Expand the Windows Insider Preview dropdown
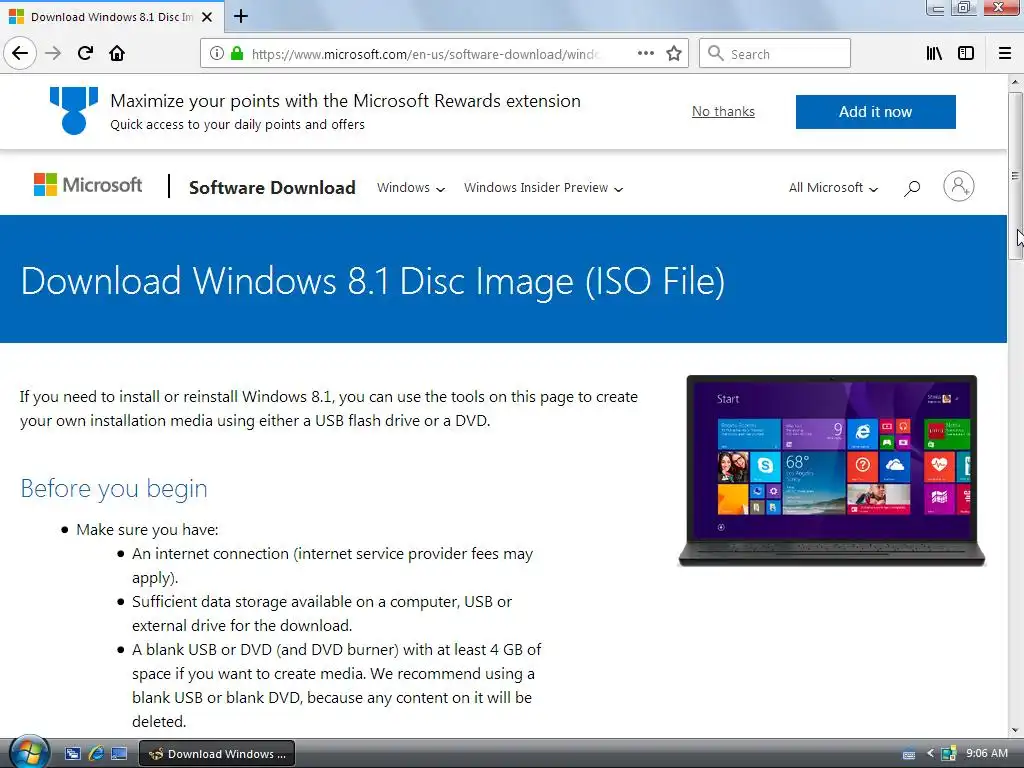This screenshot has height=768, width=1024. click(x=543, y=188)
